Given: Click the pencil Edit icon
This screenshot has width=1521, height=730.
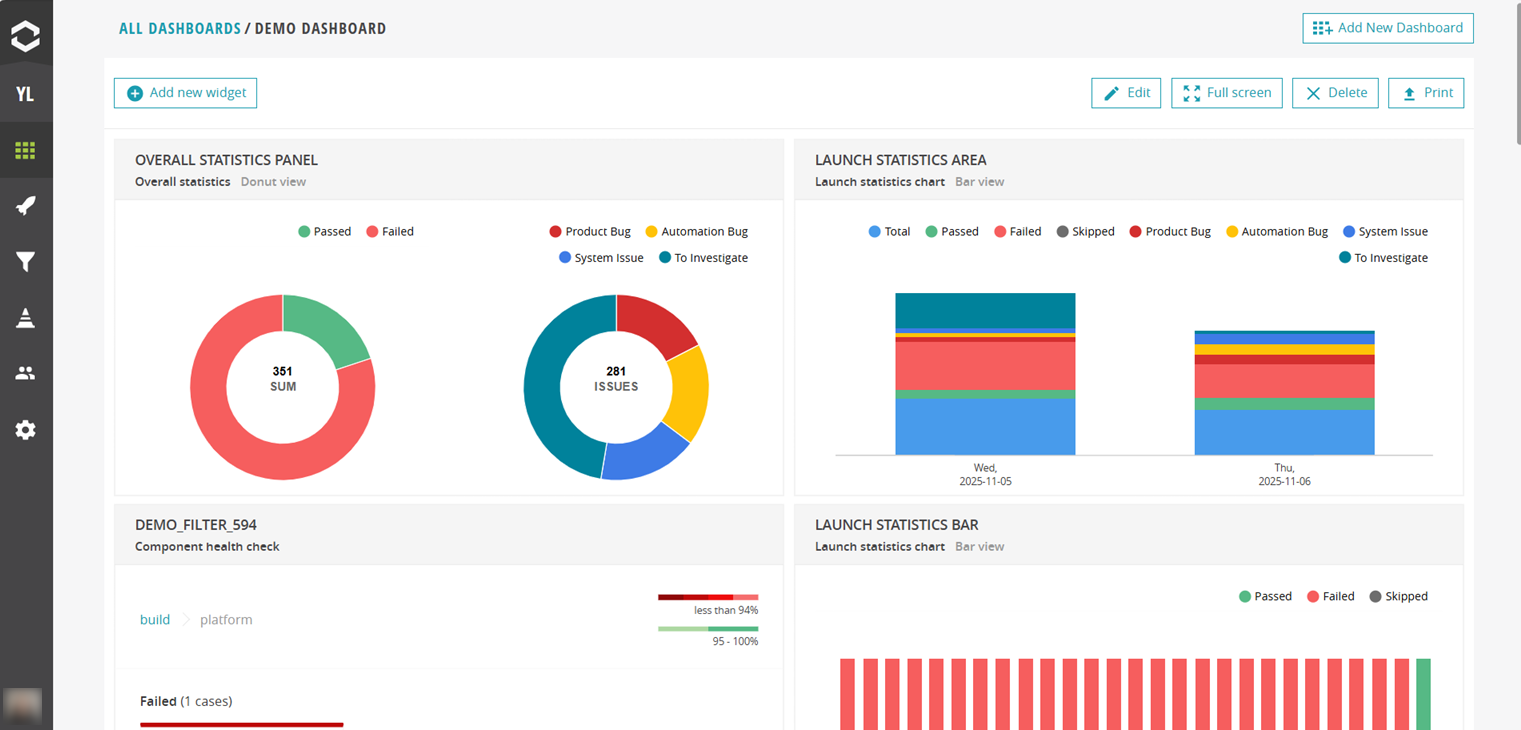Looking at the screenshot, I should tap(1113, 92).
